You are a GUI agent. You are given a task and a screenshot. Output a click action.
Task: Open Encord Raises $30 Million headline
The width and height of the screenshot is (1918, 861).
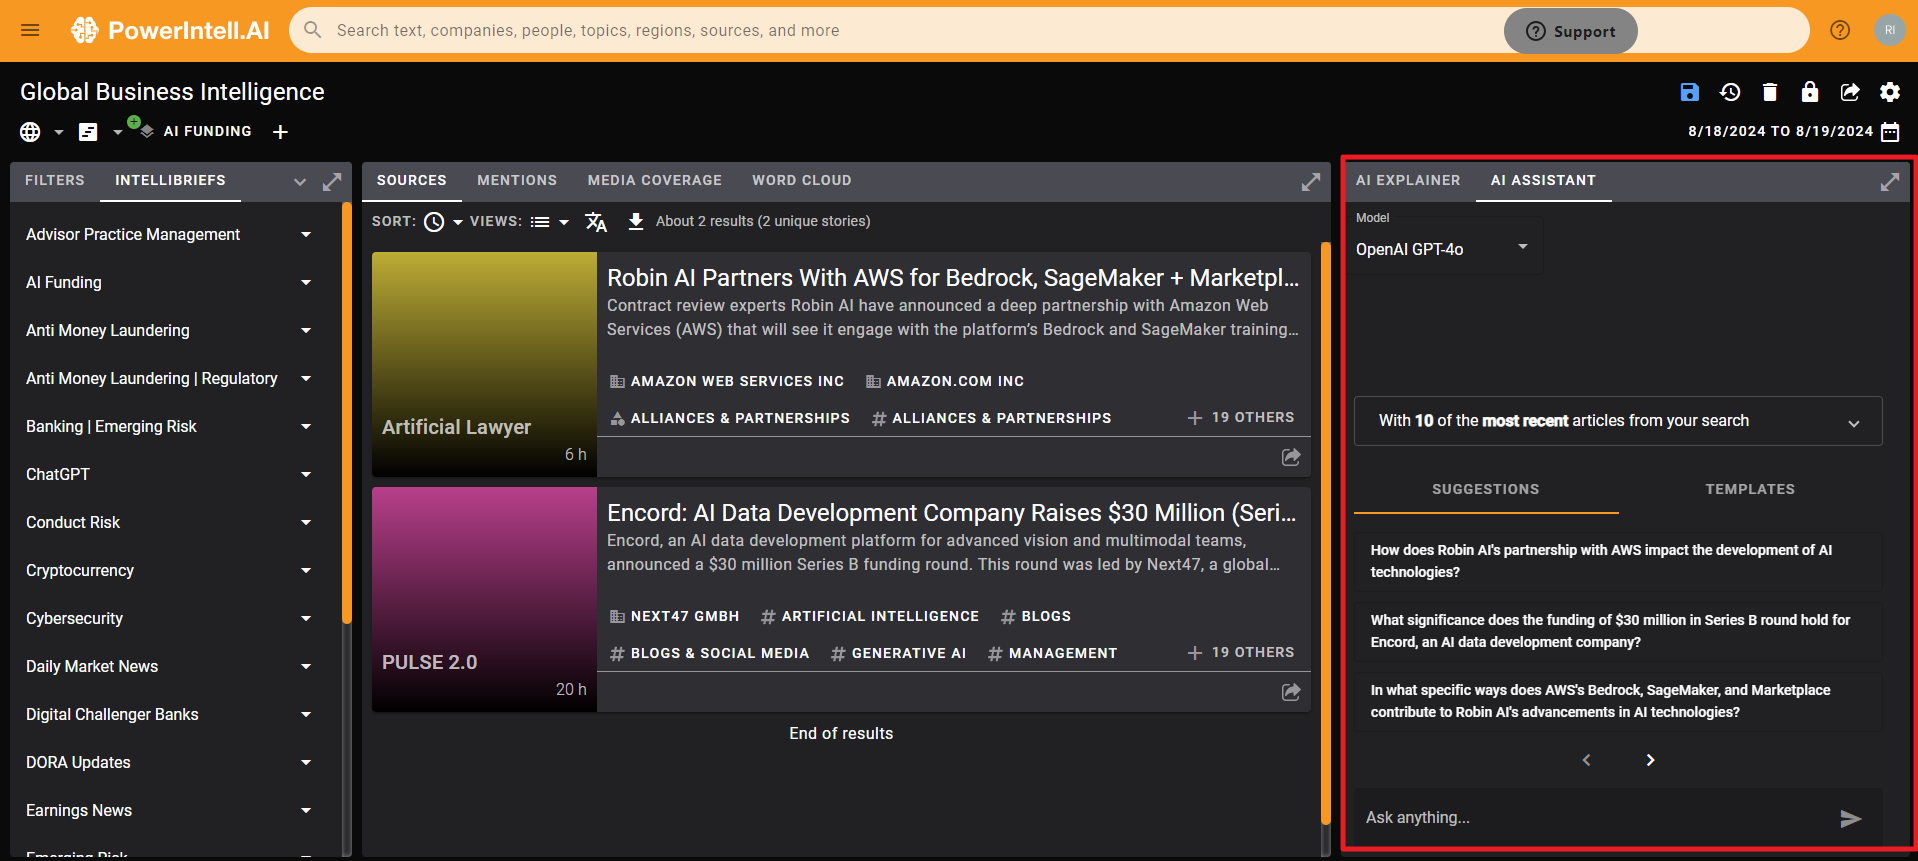pyautogui.click(x=952, y=513)
